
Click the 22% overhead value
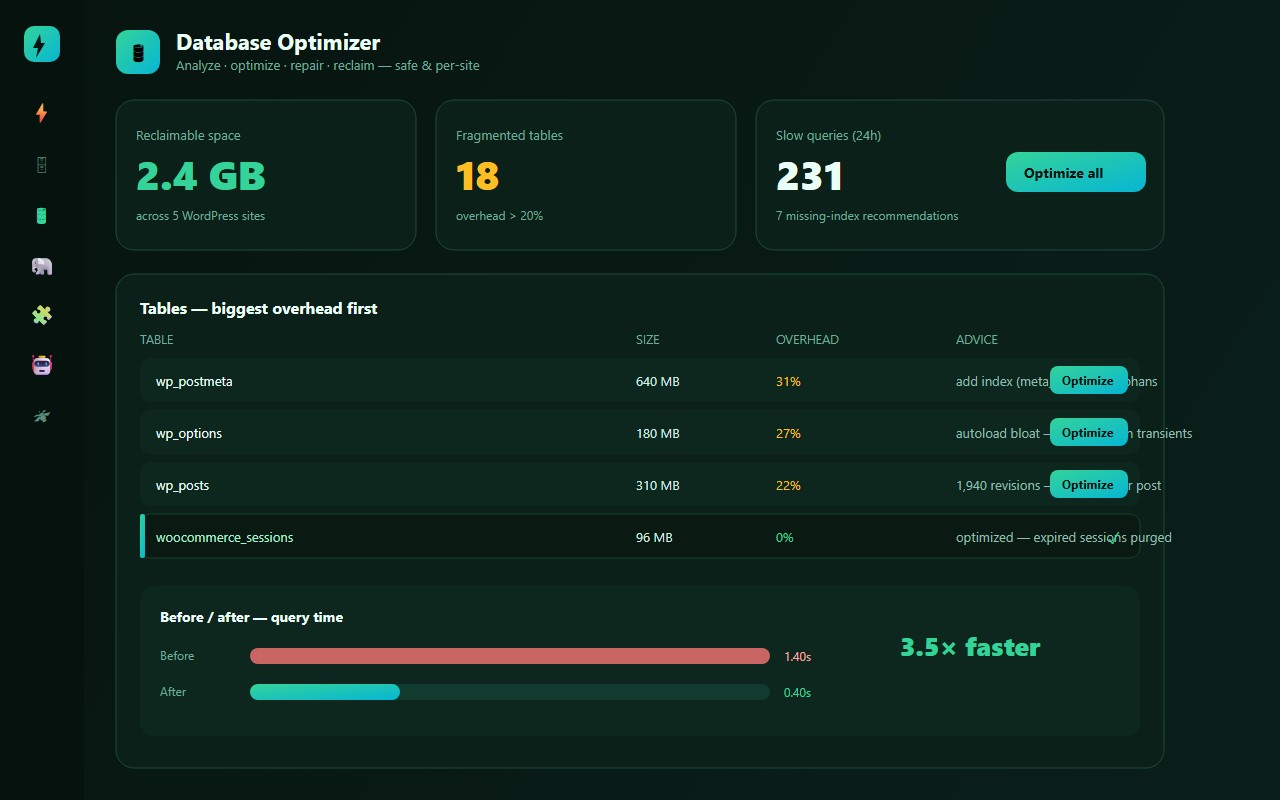pyautogui.click(x=788, y=485)
